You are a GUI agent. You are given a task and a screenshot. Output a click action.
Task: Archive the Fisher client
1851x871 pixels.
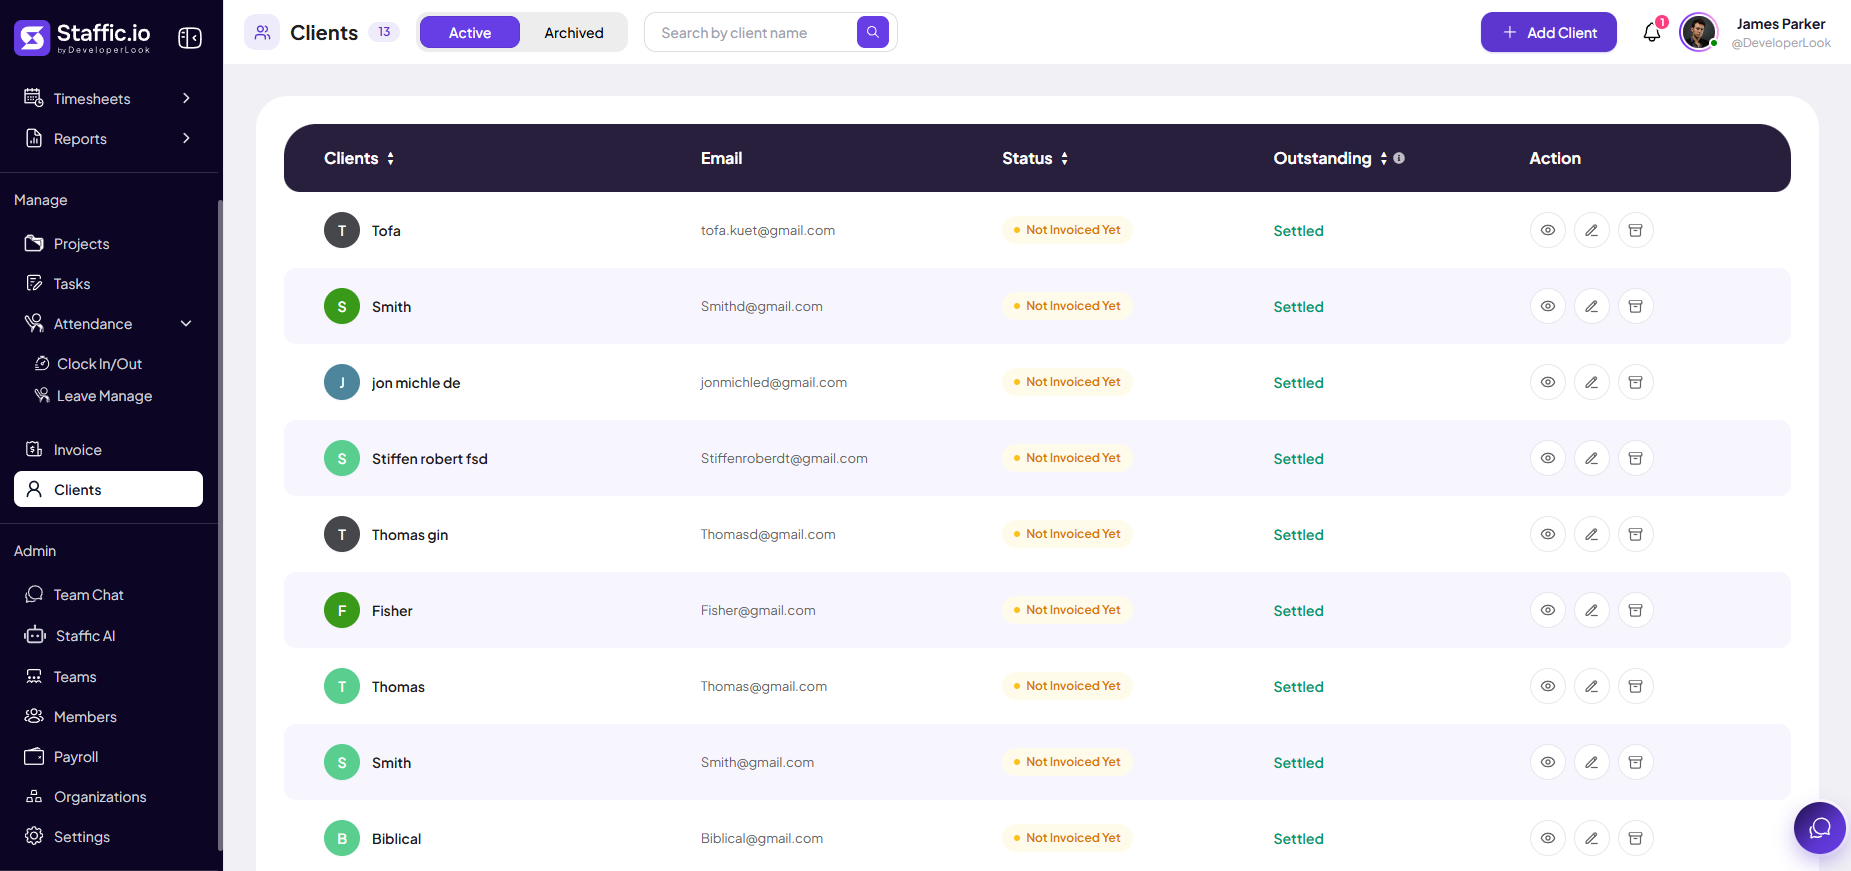click(1636, 610)
